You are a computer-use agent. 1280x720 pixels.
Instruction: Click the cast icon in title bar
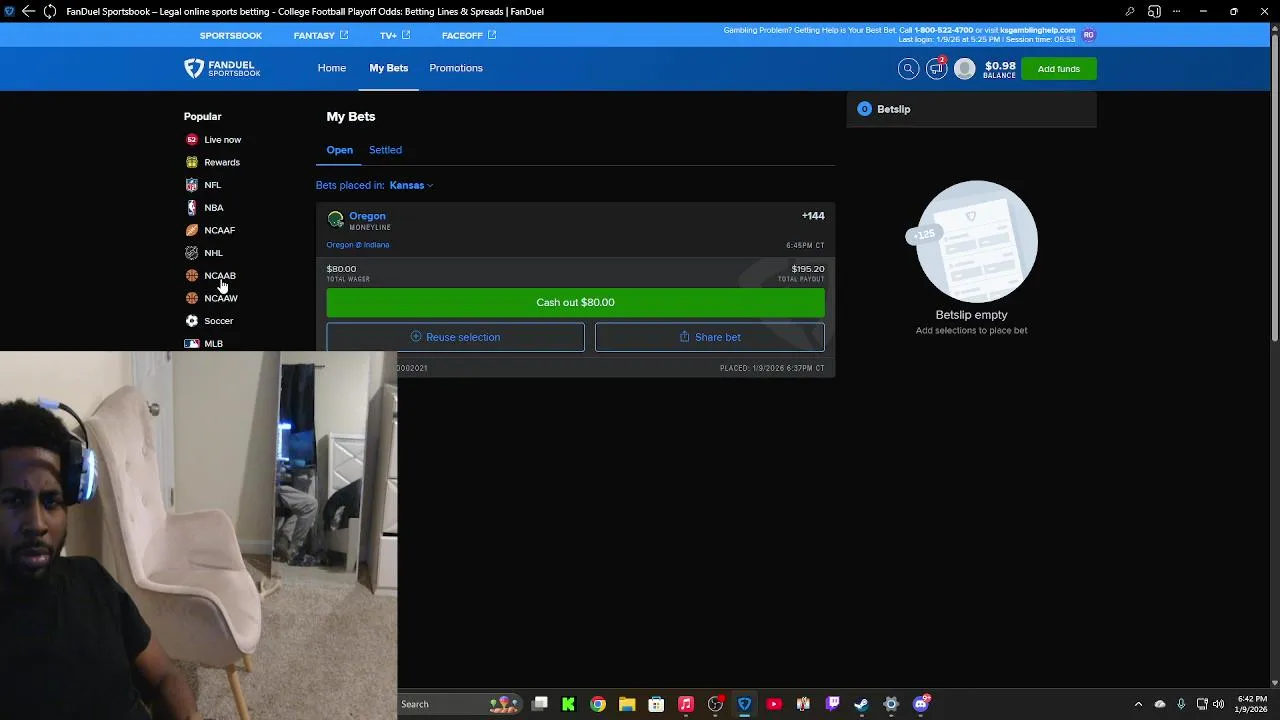[1154, 12]
